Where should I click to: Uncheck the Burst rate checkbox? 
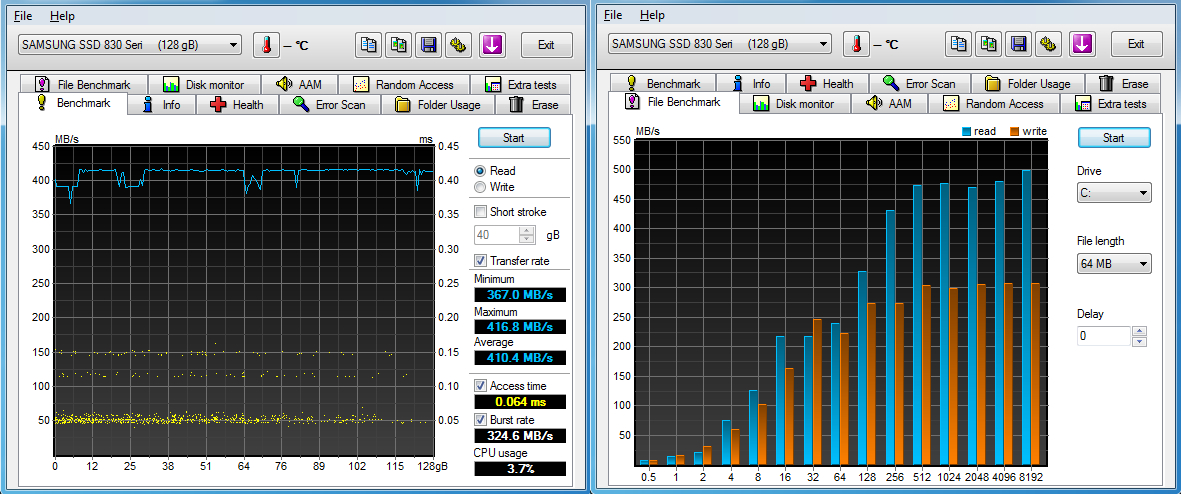click(x=481, y=419)
